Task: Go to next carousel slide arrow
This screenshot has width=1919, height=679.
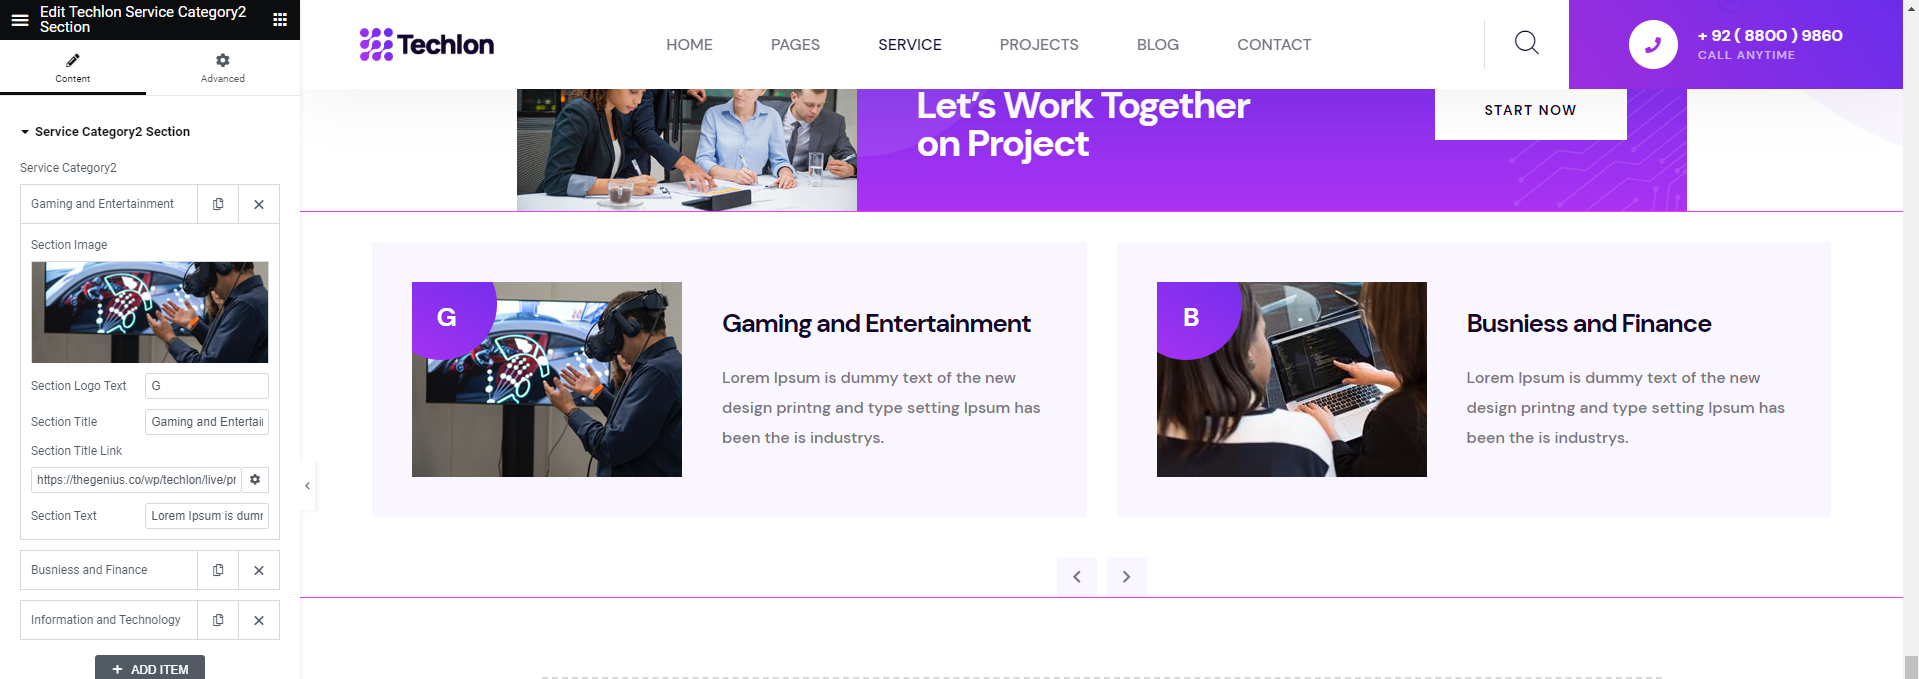Action: click(x=1127, y=577)
